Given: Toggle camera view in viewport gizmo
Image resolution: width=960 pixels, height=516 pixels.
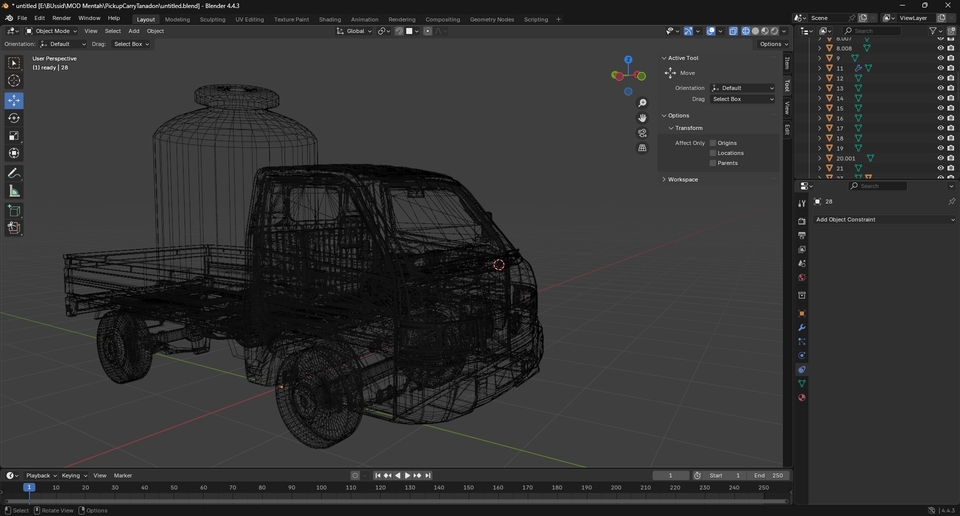Looking at the screenshot, I should (642, 133).
